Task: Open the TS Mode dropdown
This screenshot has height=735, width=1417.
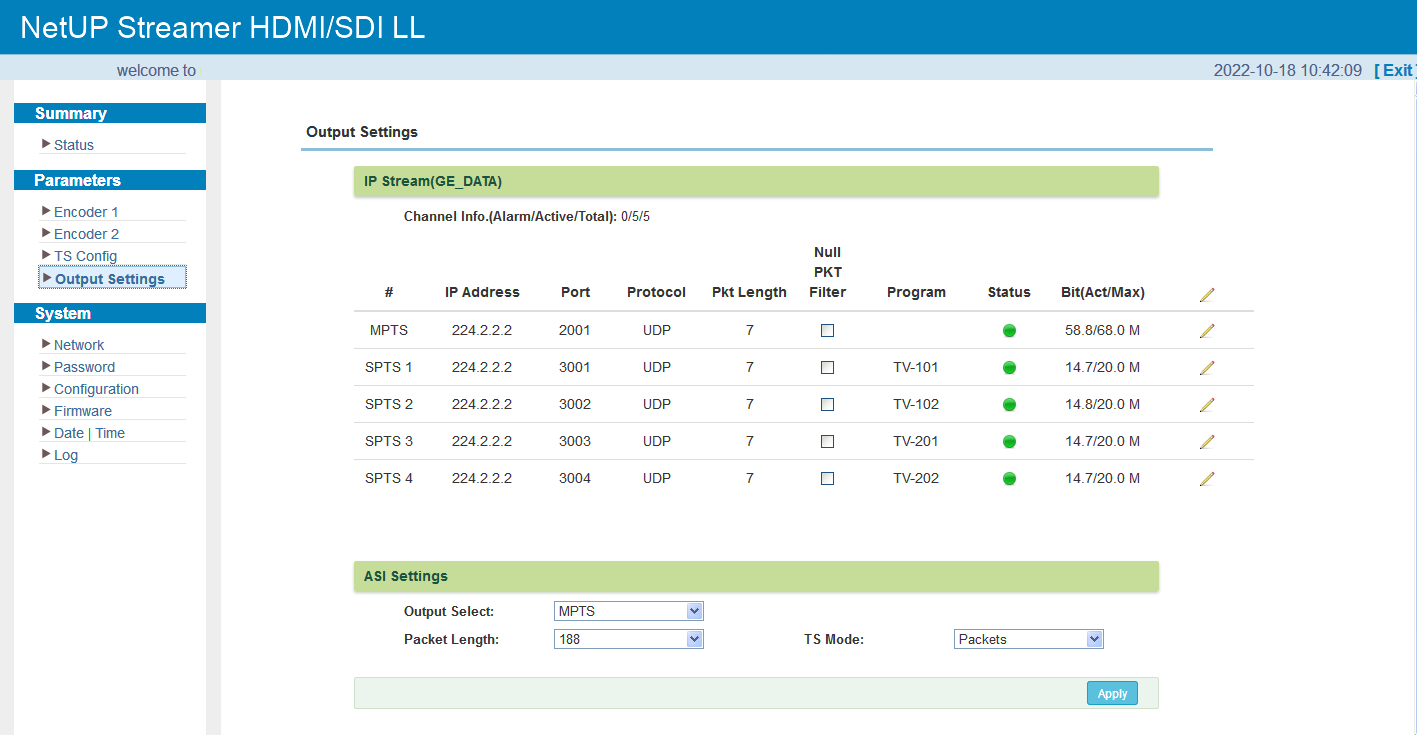Action: [1029, 639]
